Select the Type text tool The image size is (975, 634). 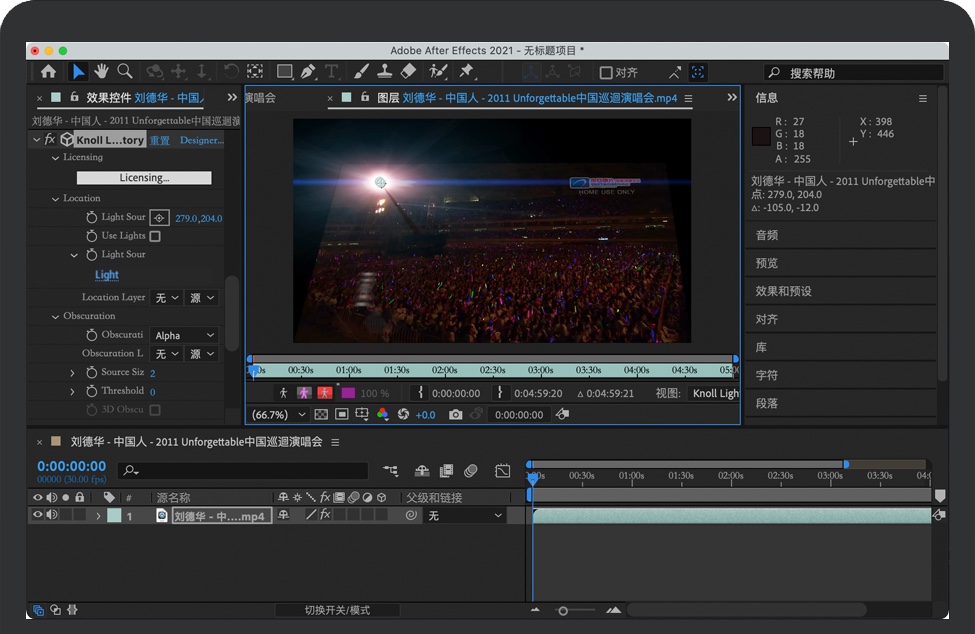click(x=331, y=71)
